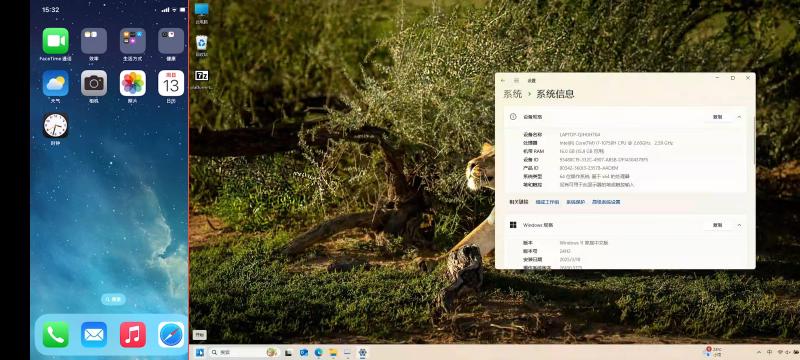Tap the Phone icon in dock
Screen dimensions: 800x360
pyautogui.click(x=56, y=335)
